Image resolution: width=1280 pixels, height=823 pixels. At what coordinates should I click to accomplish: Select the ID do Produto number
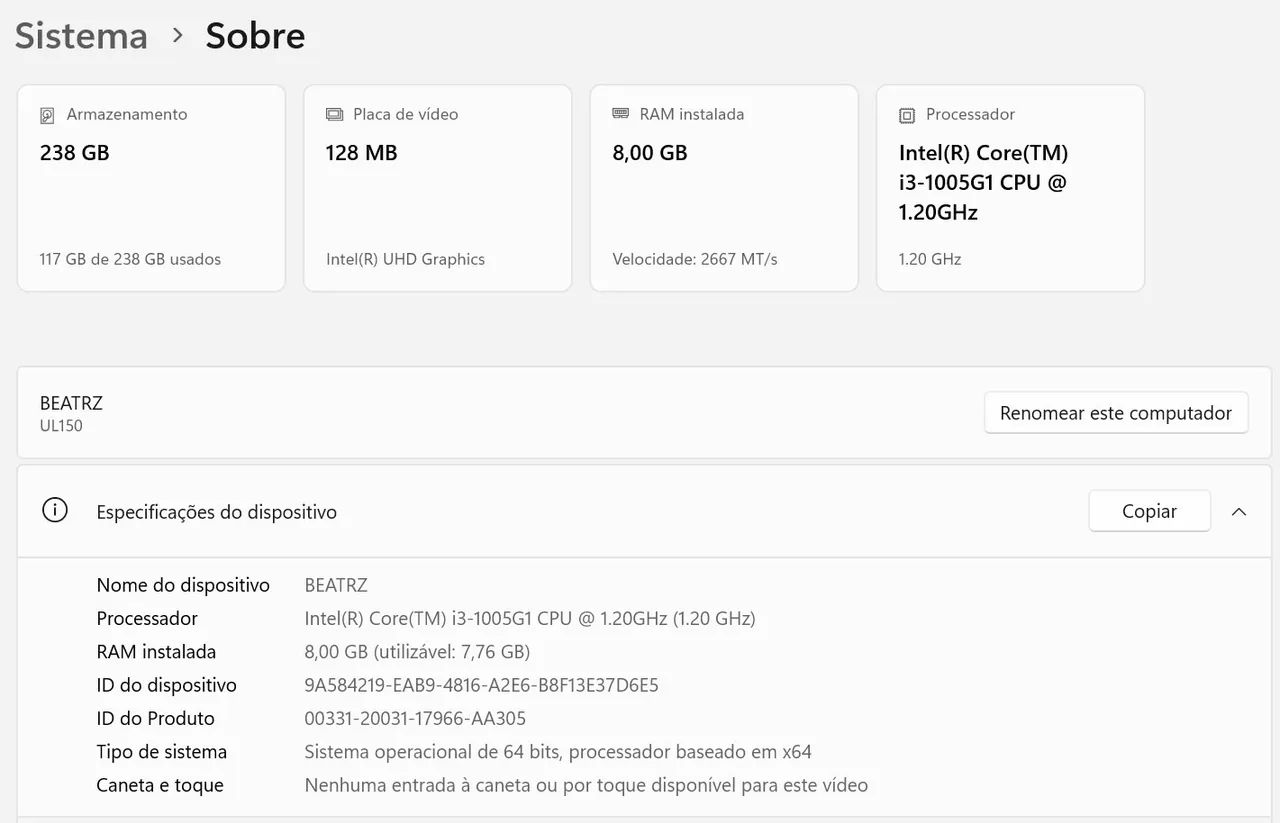tap(415, 718)
